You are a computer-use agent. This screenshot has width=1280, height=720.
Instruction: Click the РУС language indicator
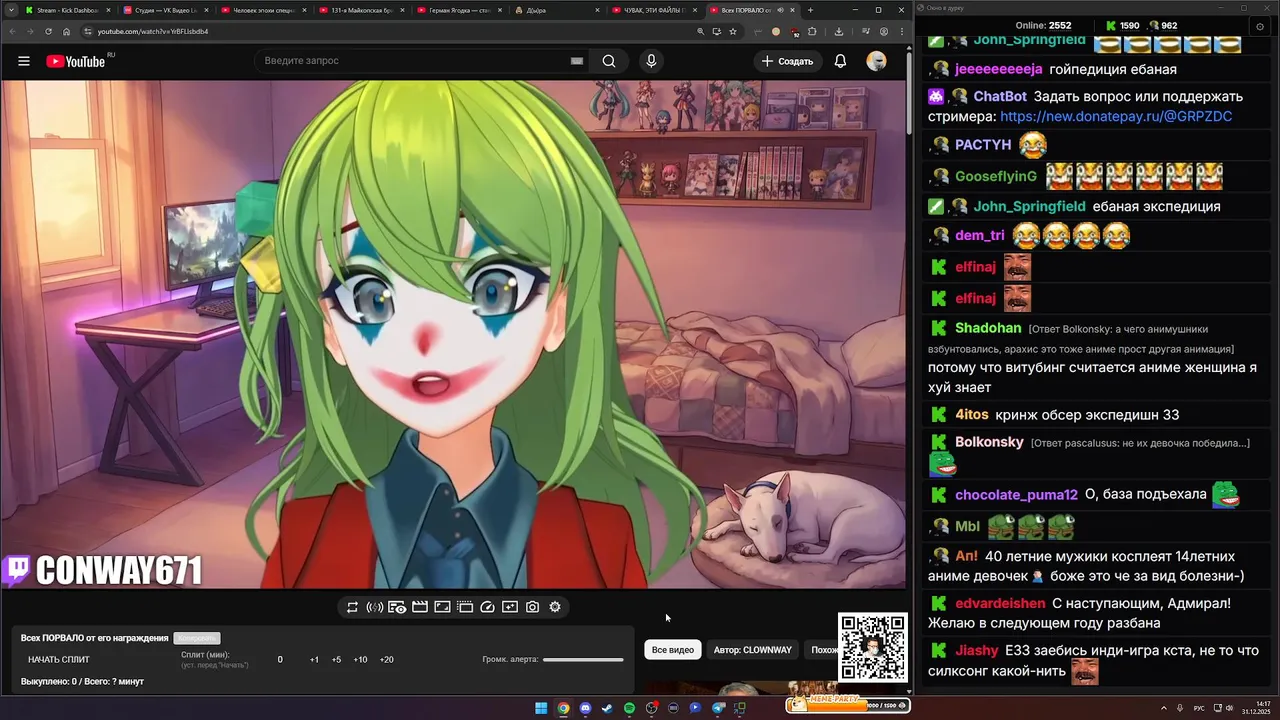point(1199,708)
